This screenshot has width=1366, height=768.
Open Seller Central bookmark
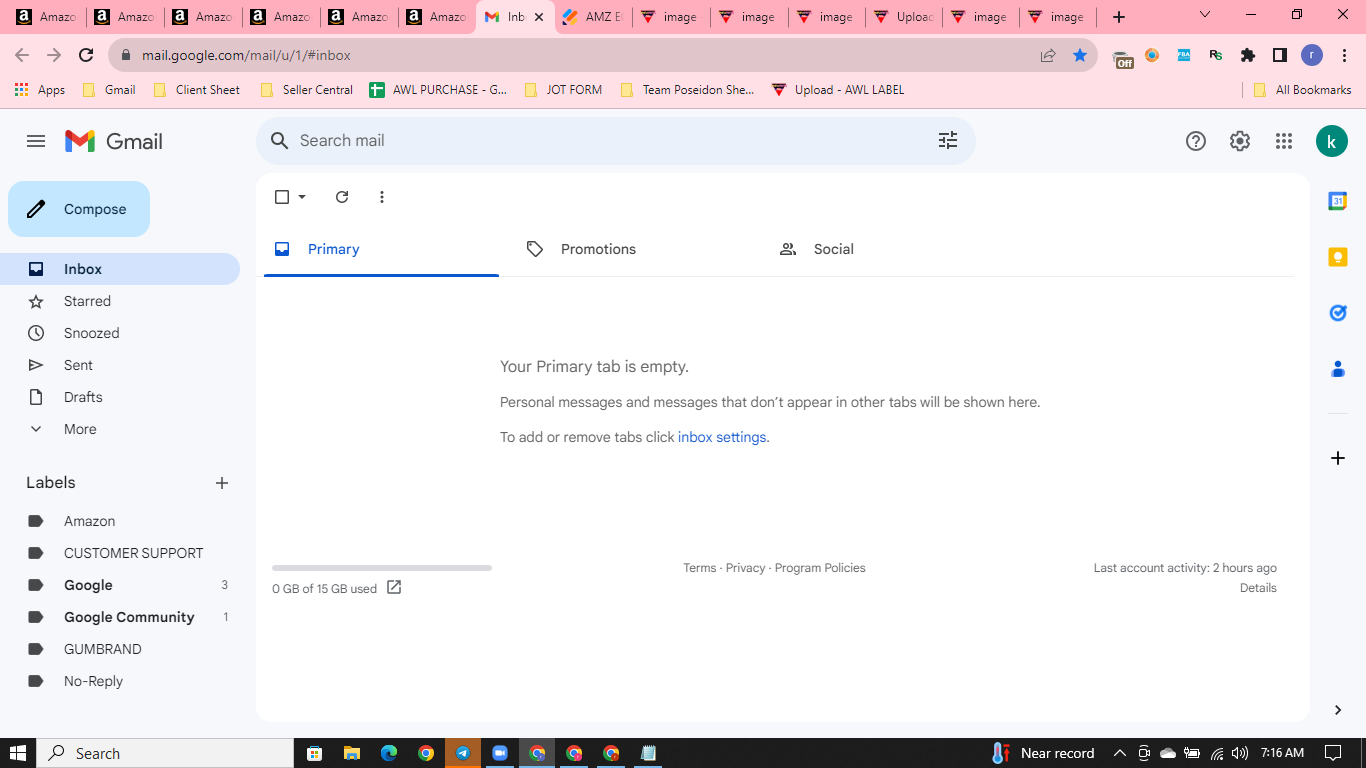click(306, 90)
